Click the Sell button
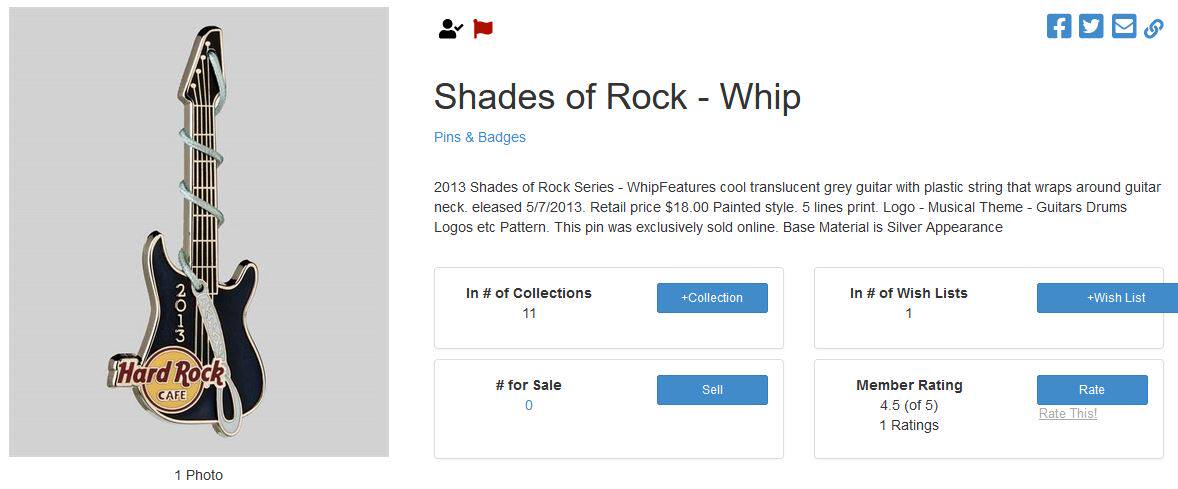The height and width of the screenshot is (489, 1178). pos(712,390)
